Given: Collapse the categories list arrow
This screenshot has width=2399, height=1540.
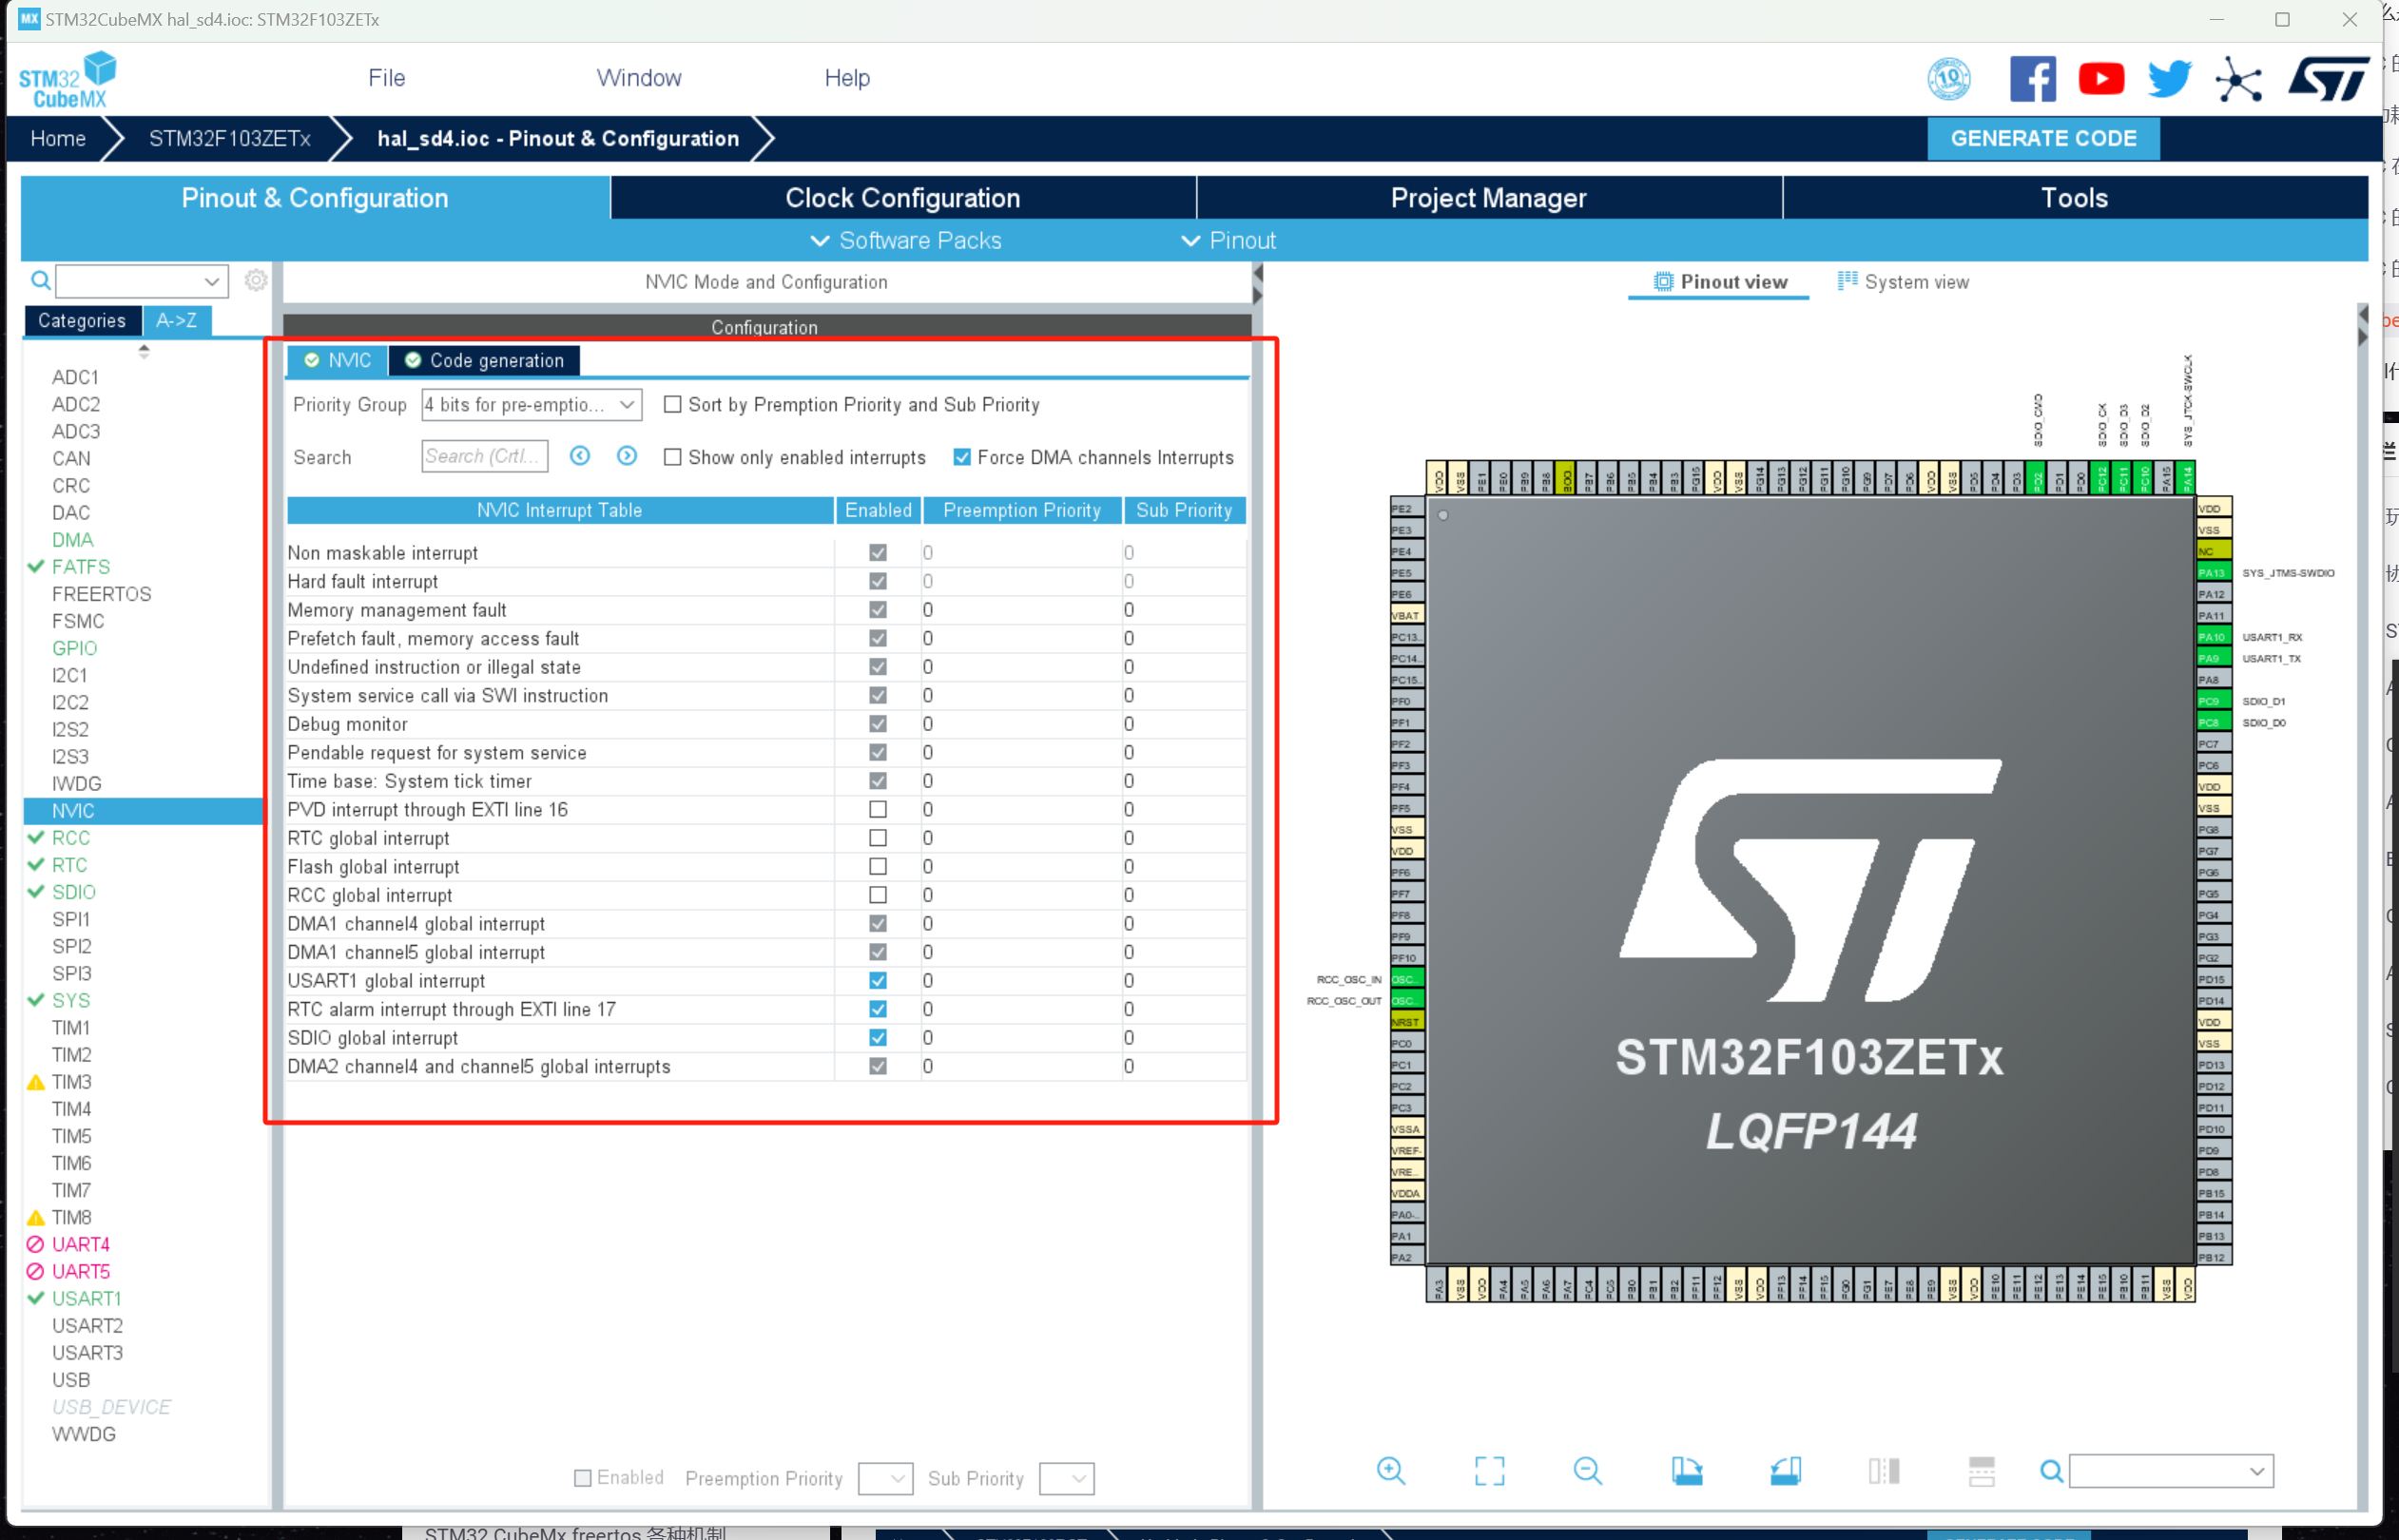Looking at the screenshot, I should [x=144, y=351].
